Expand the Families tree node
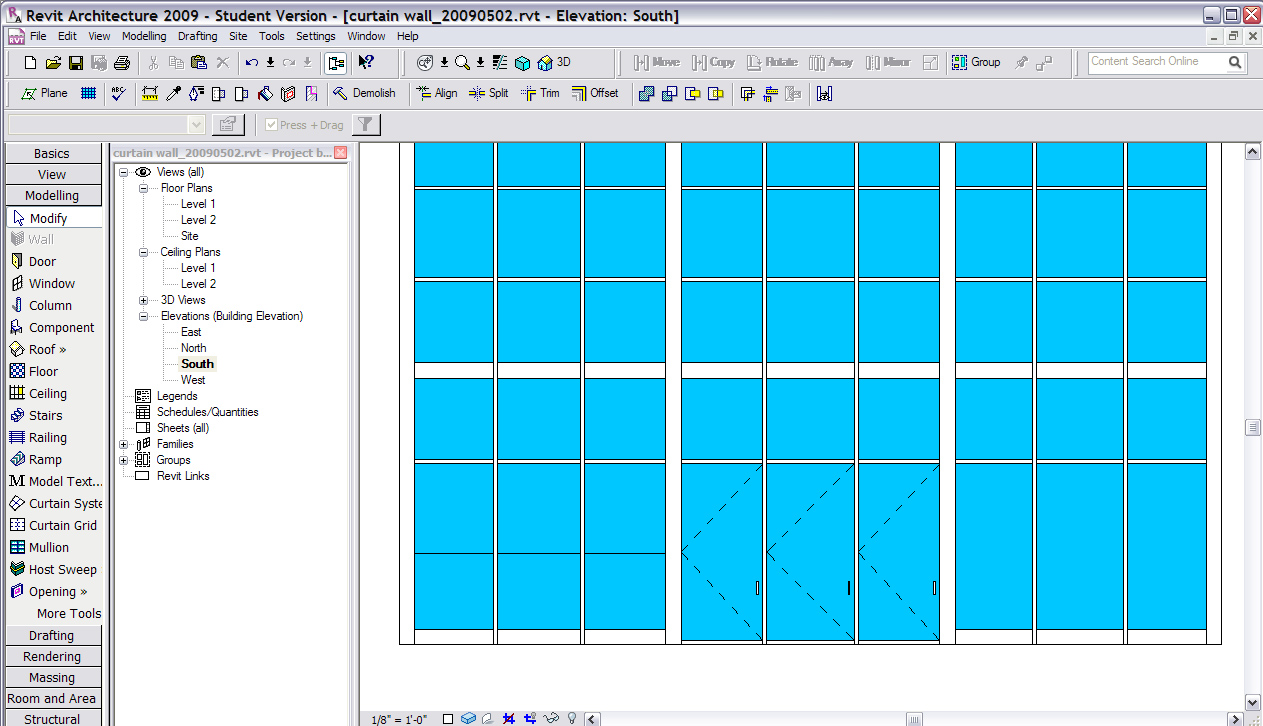1263x726 pixels. click(124, 444)
